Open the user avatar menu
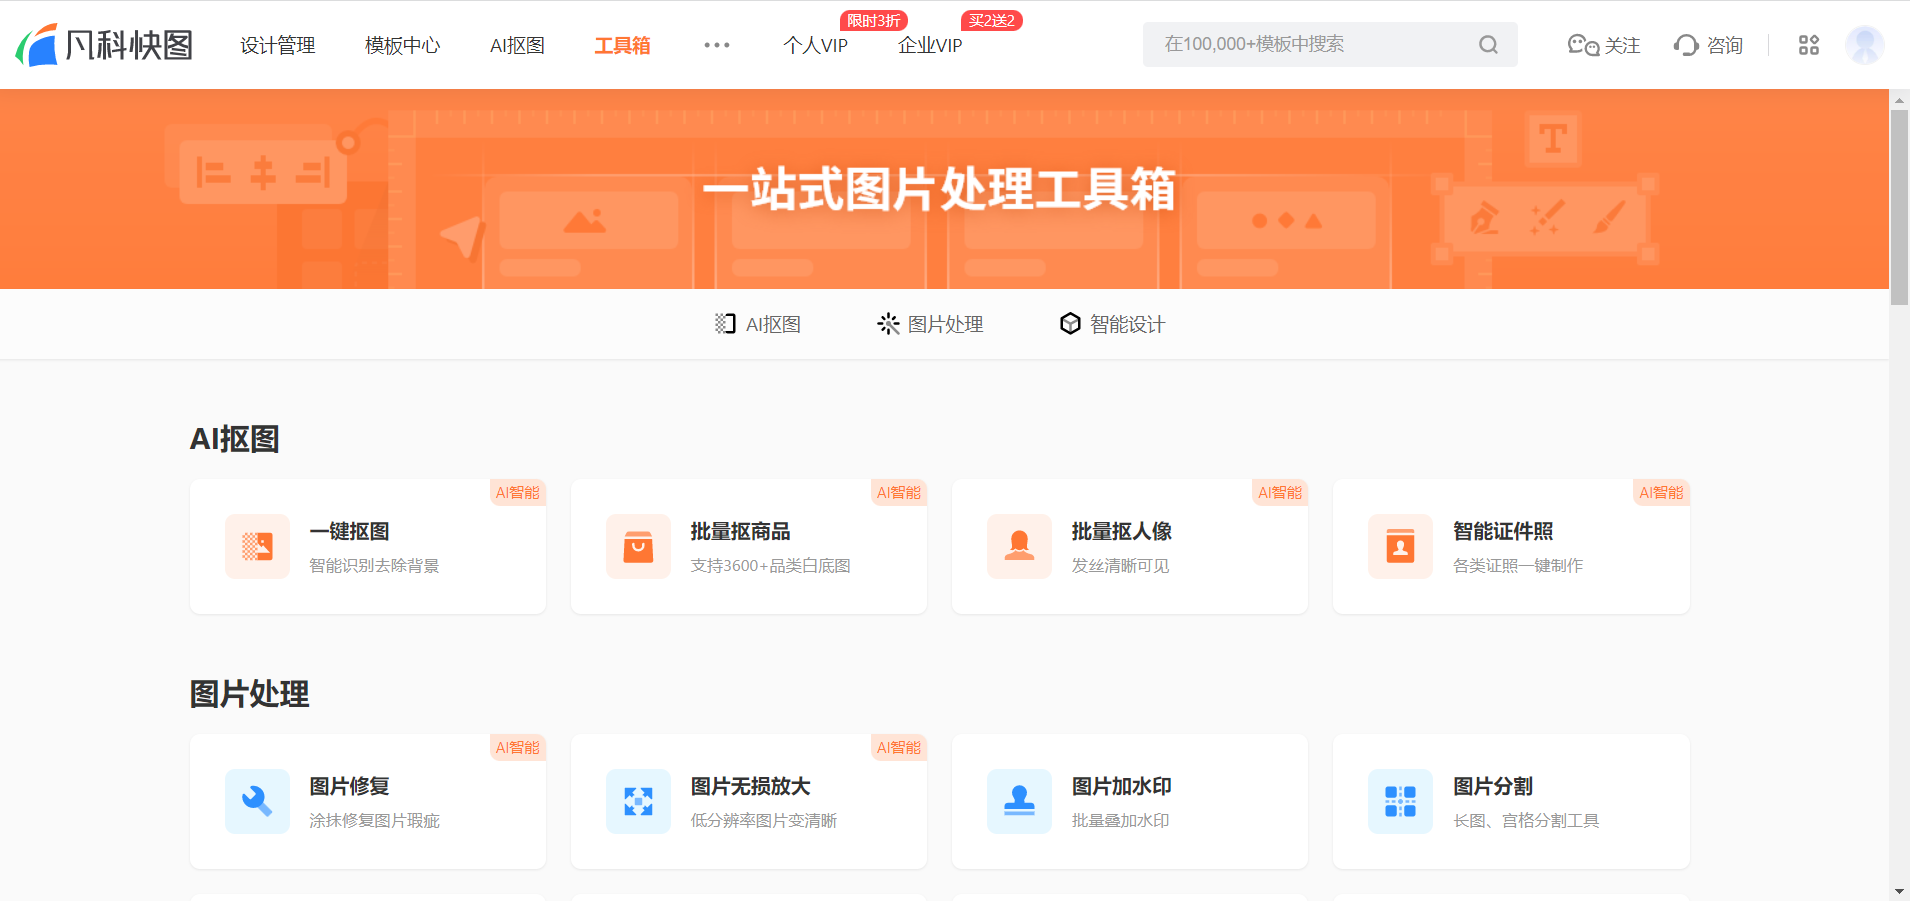This screenshot has width=1910, height=901. (x=1864, y=45)
